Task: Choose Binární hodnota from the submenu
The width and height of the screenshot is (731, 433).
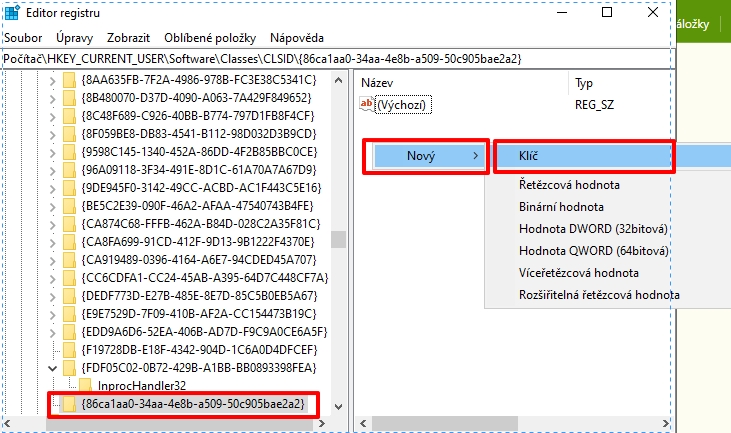Action: (x=561, y=207)
